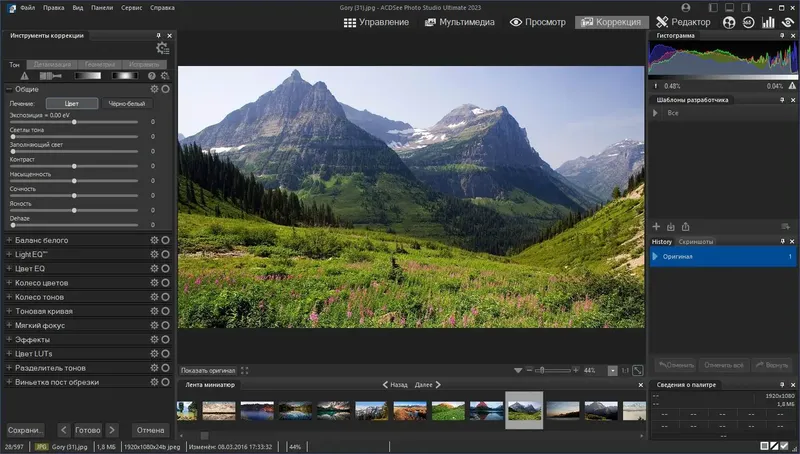Switch to Управление mode
This screenshot has height=454, width=800.
pos(377,22)
